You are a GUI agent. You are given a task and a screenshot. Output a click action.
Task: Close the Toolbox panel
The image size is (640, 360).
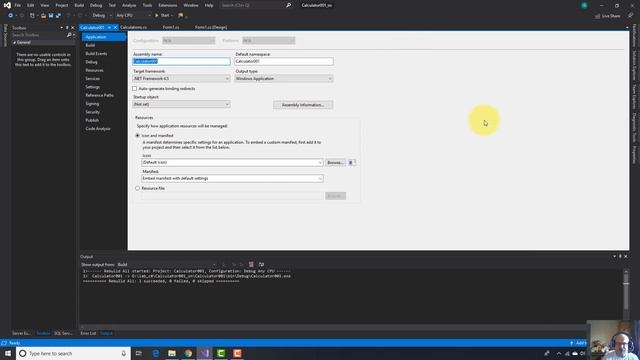(x=73, y=28)
